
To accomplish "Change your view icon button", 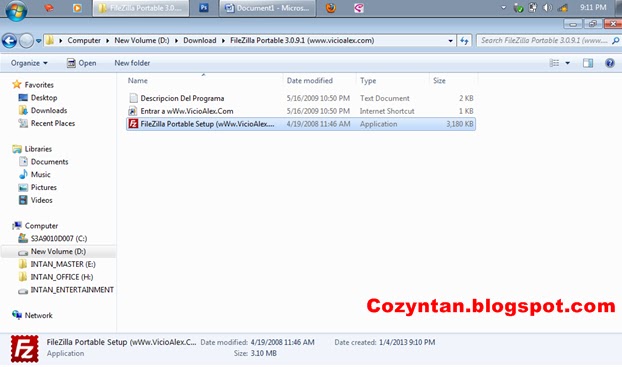I will coord(554,63).
